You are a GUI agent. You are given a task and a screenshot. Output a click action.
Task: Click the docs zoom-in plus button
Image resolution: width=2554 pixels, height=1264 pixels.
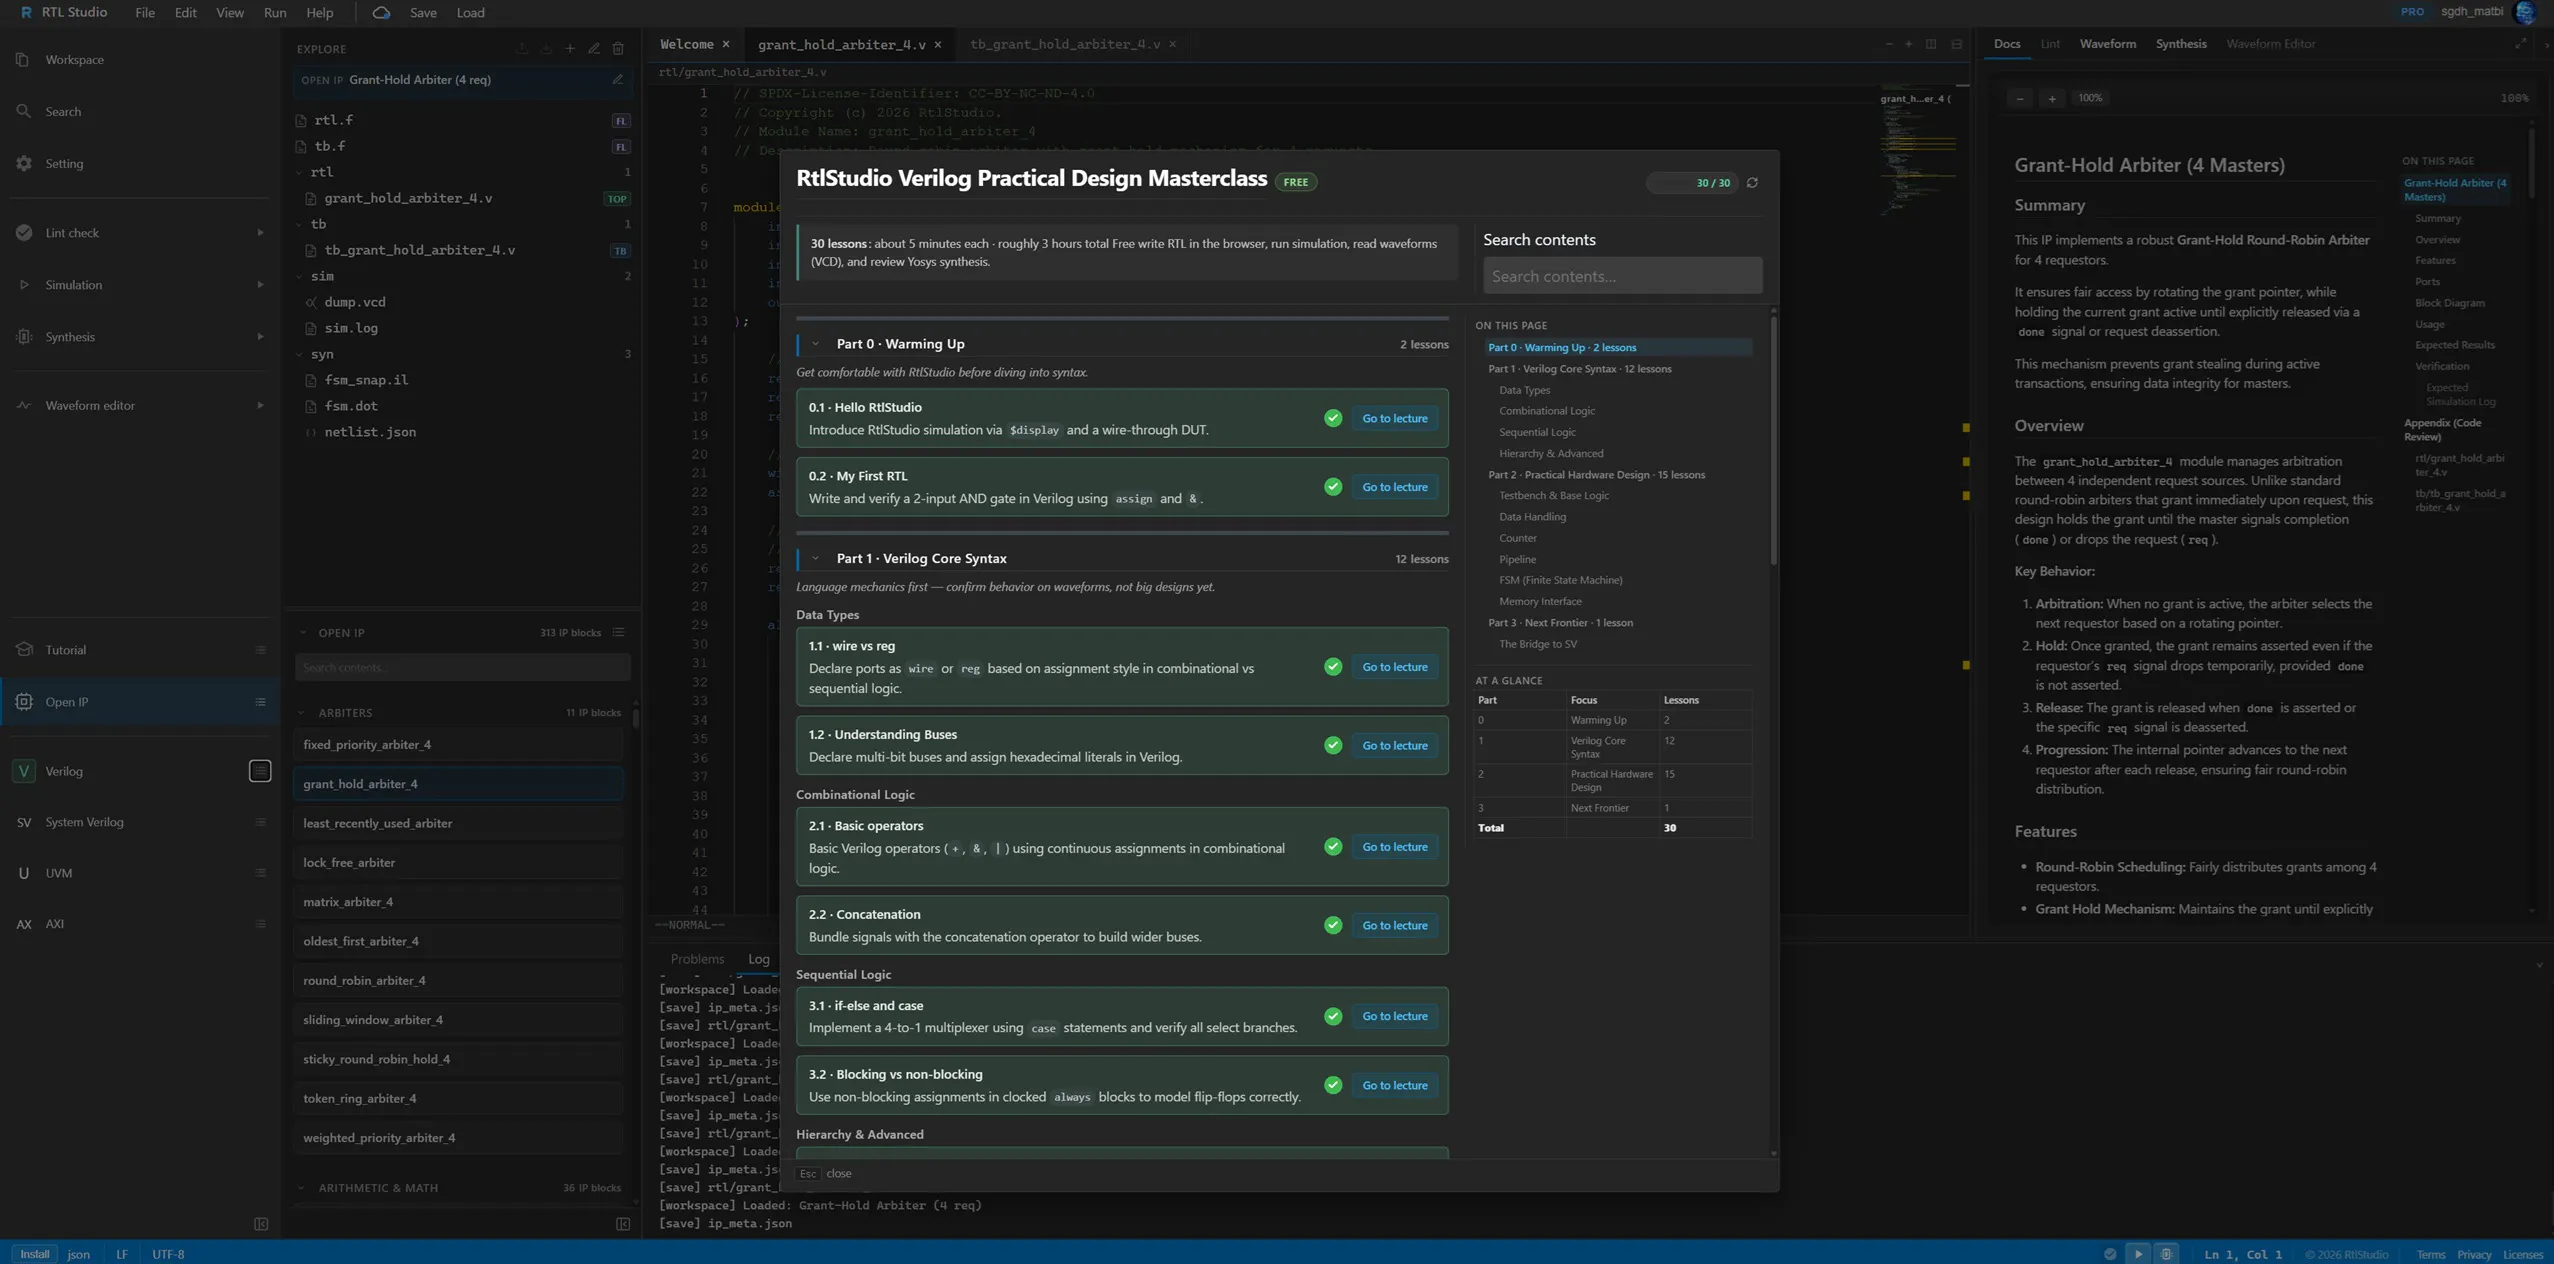coord(2052,98)
